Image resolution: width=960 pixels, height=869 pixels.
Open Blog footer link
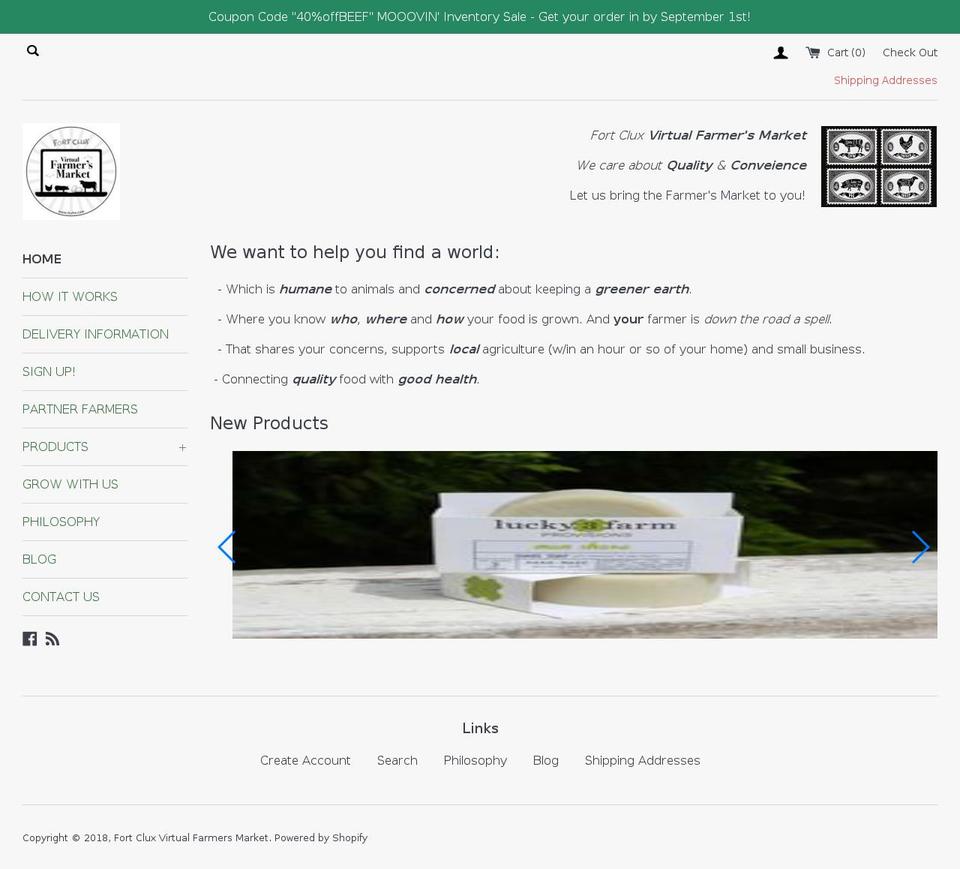pyautogui.click(x=546, y=760)
